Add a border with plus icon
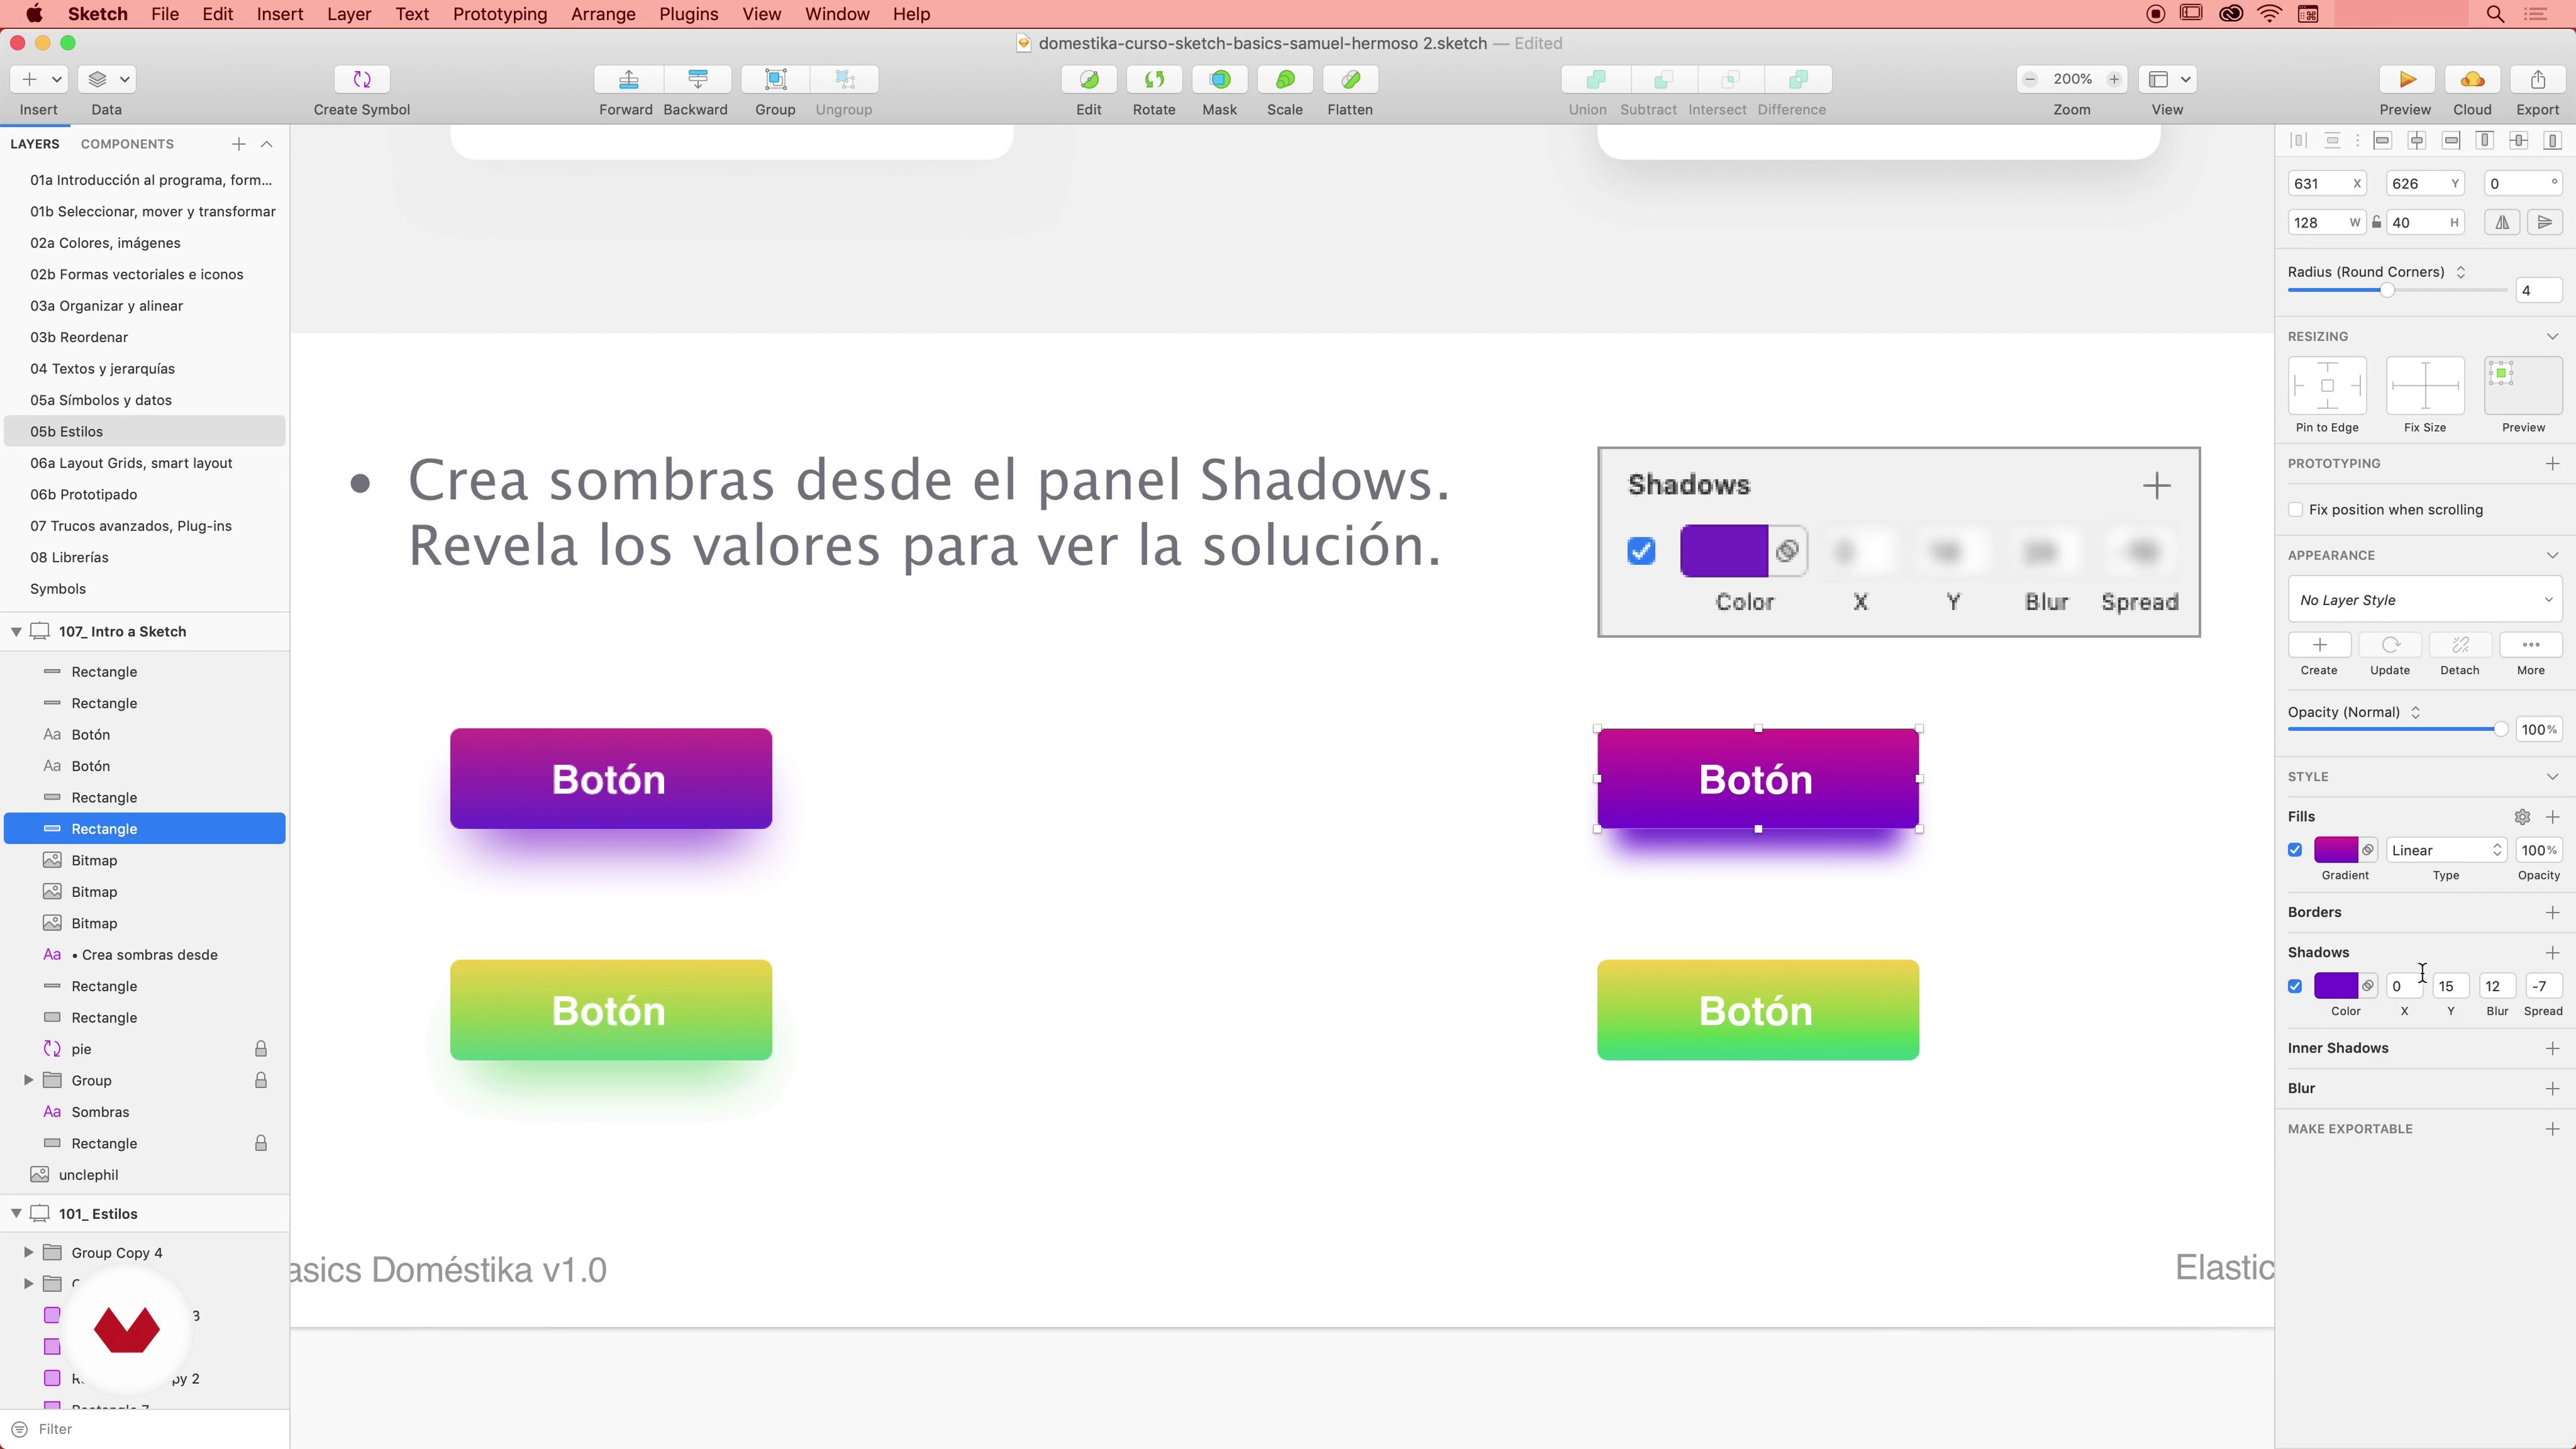The image size is (2576, 1449). pyautogui.click(x=2552, y=912)
